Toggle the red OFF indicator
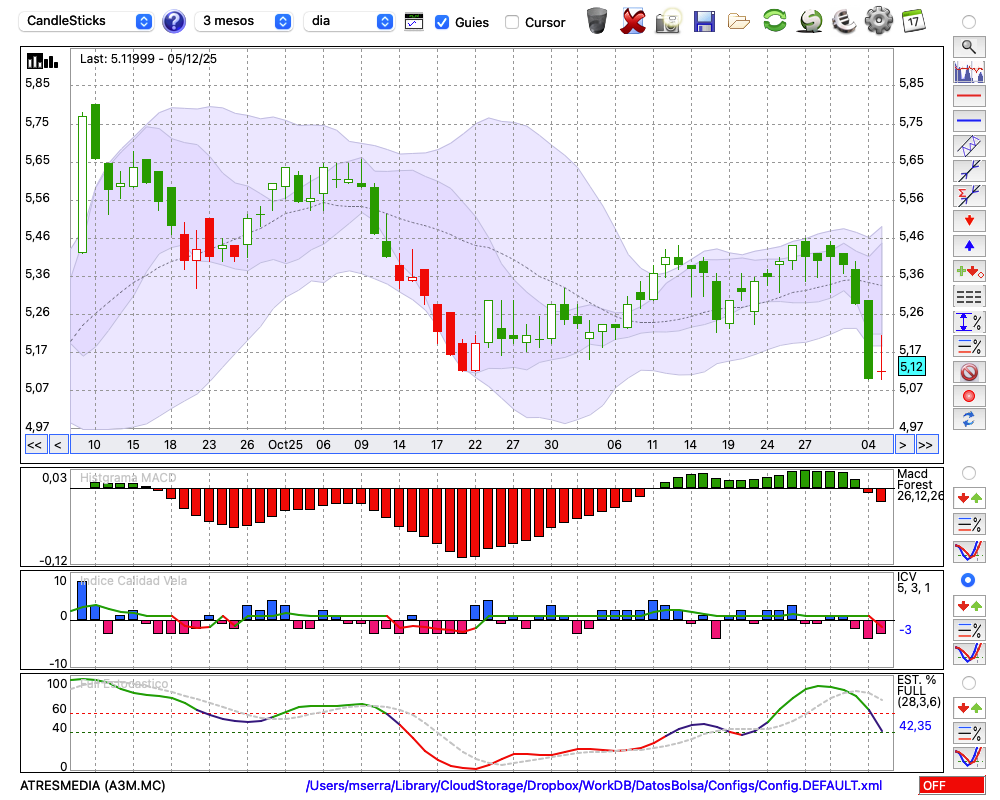This screenshot has height=800, width=1000. (952, 785)
